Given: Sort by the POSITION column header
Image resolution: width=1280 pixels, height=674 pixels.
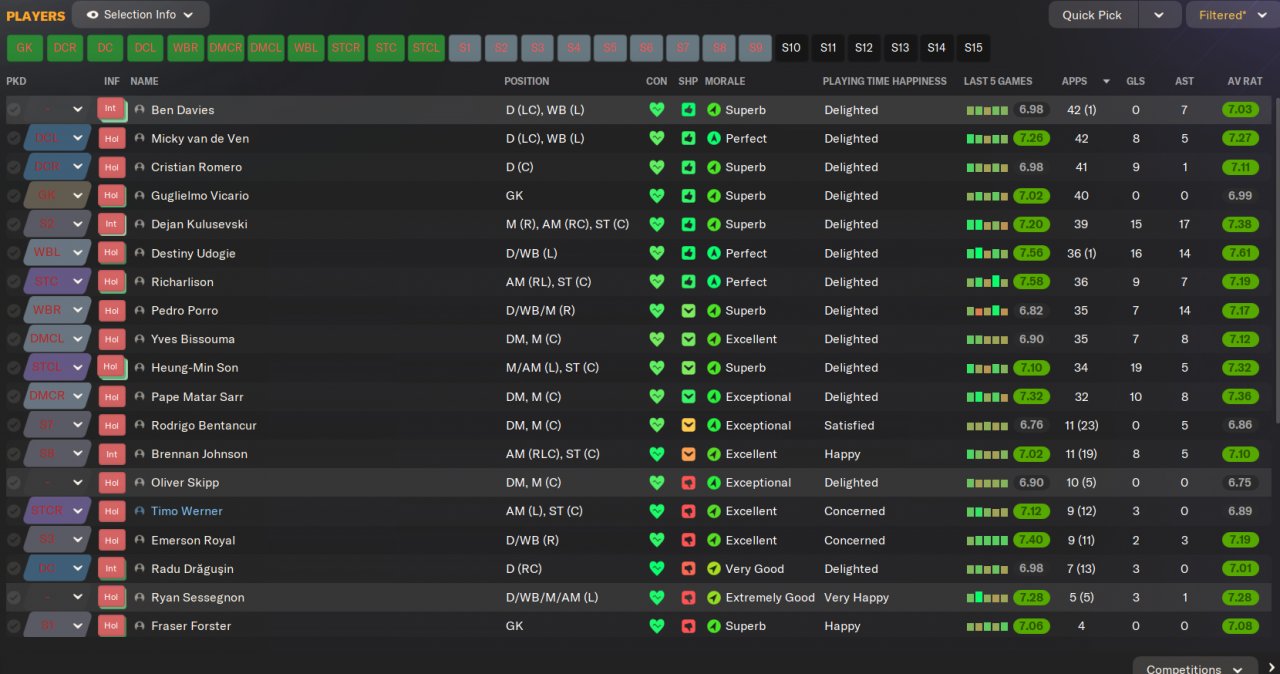Looking at the screenshot, I should tap(526, 81).
